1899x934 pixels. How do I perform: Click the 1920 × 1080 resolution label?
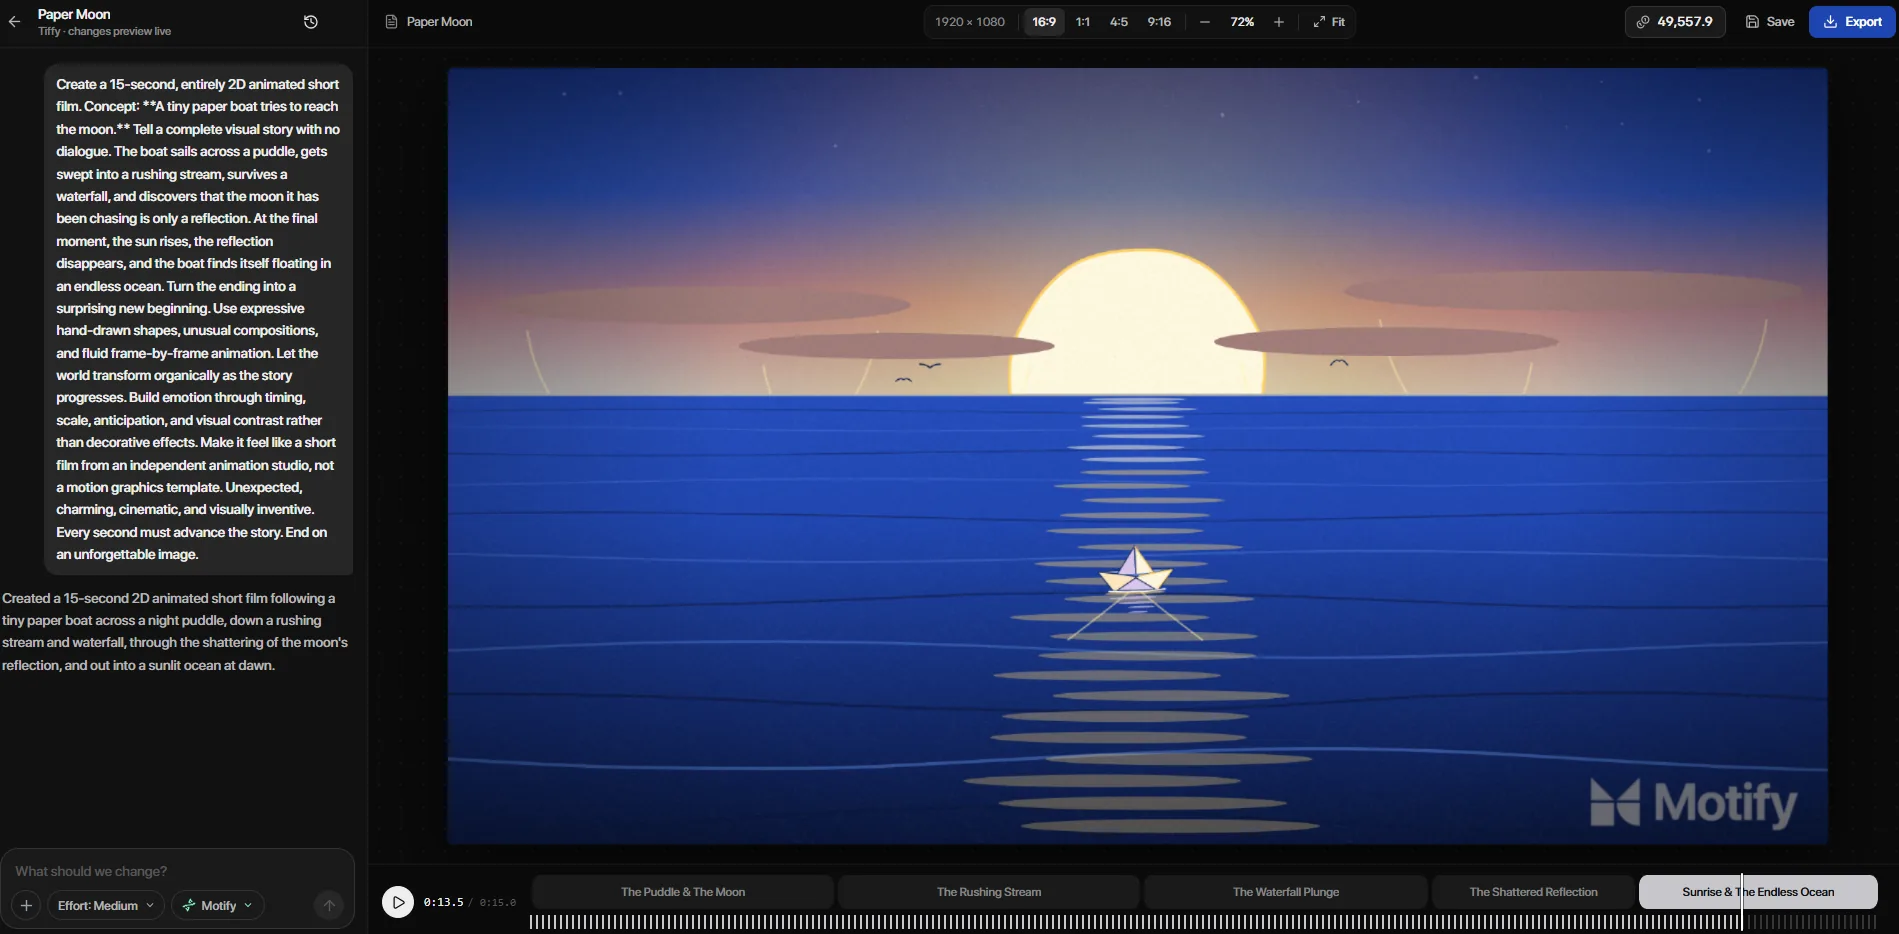point(970,22)
